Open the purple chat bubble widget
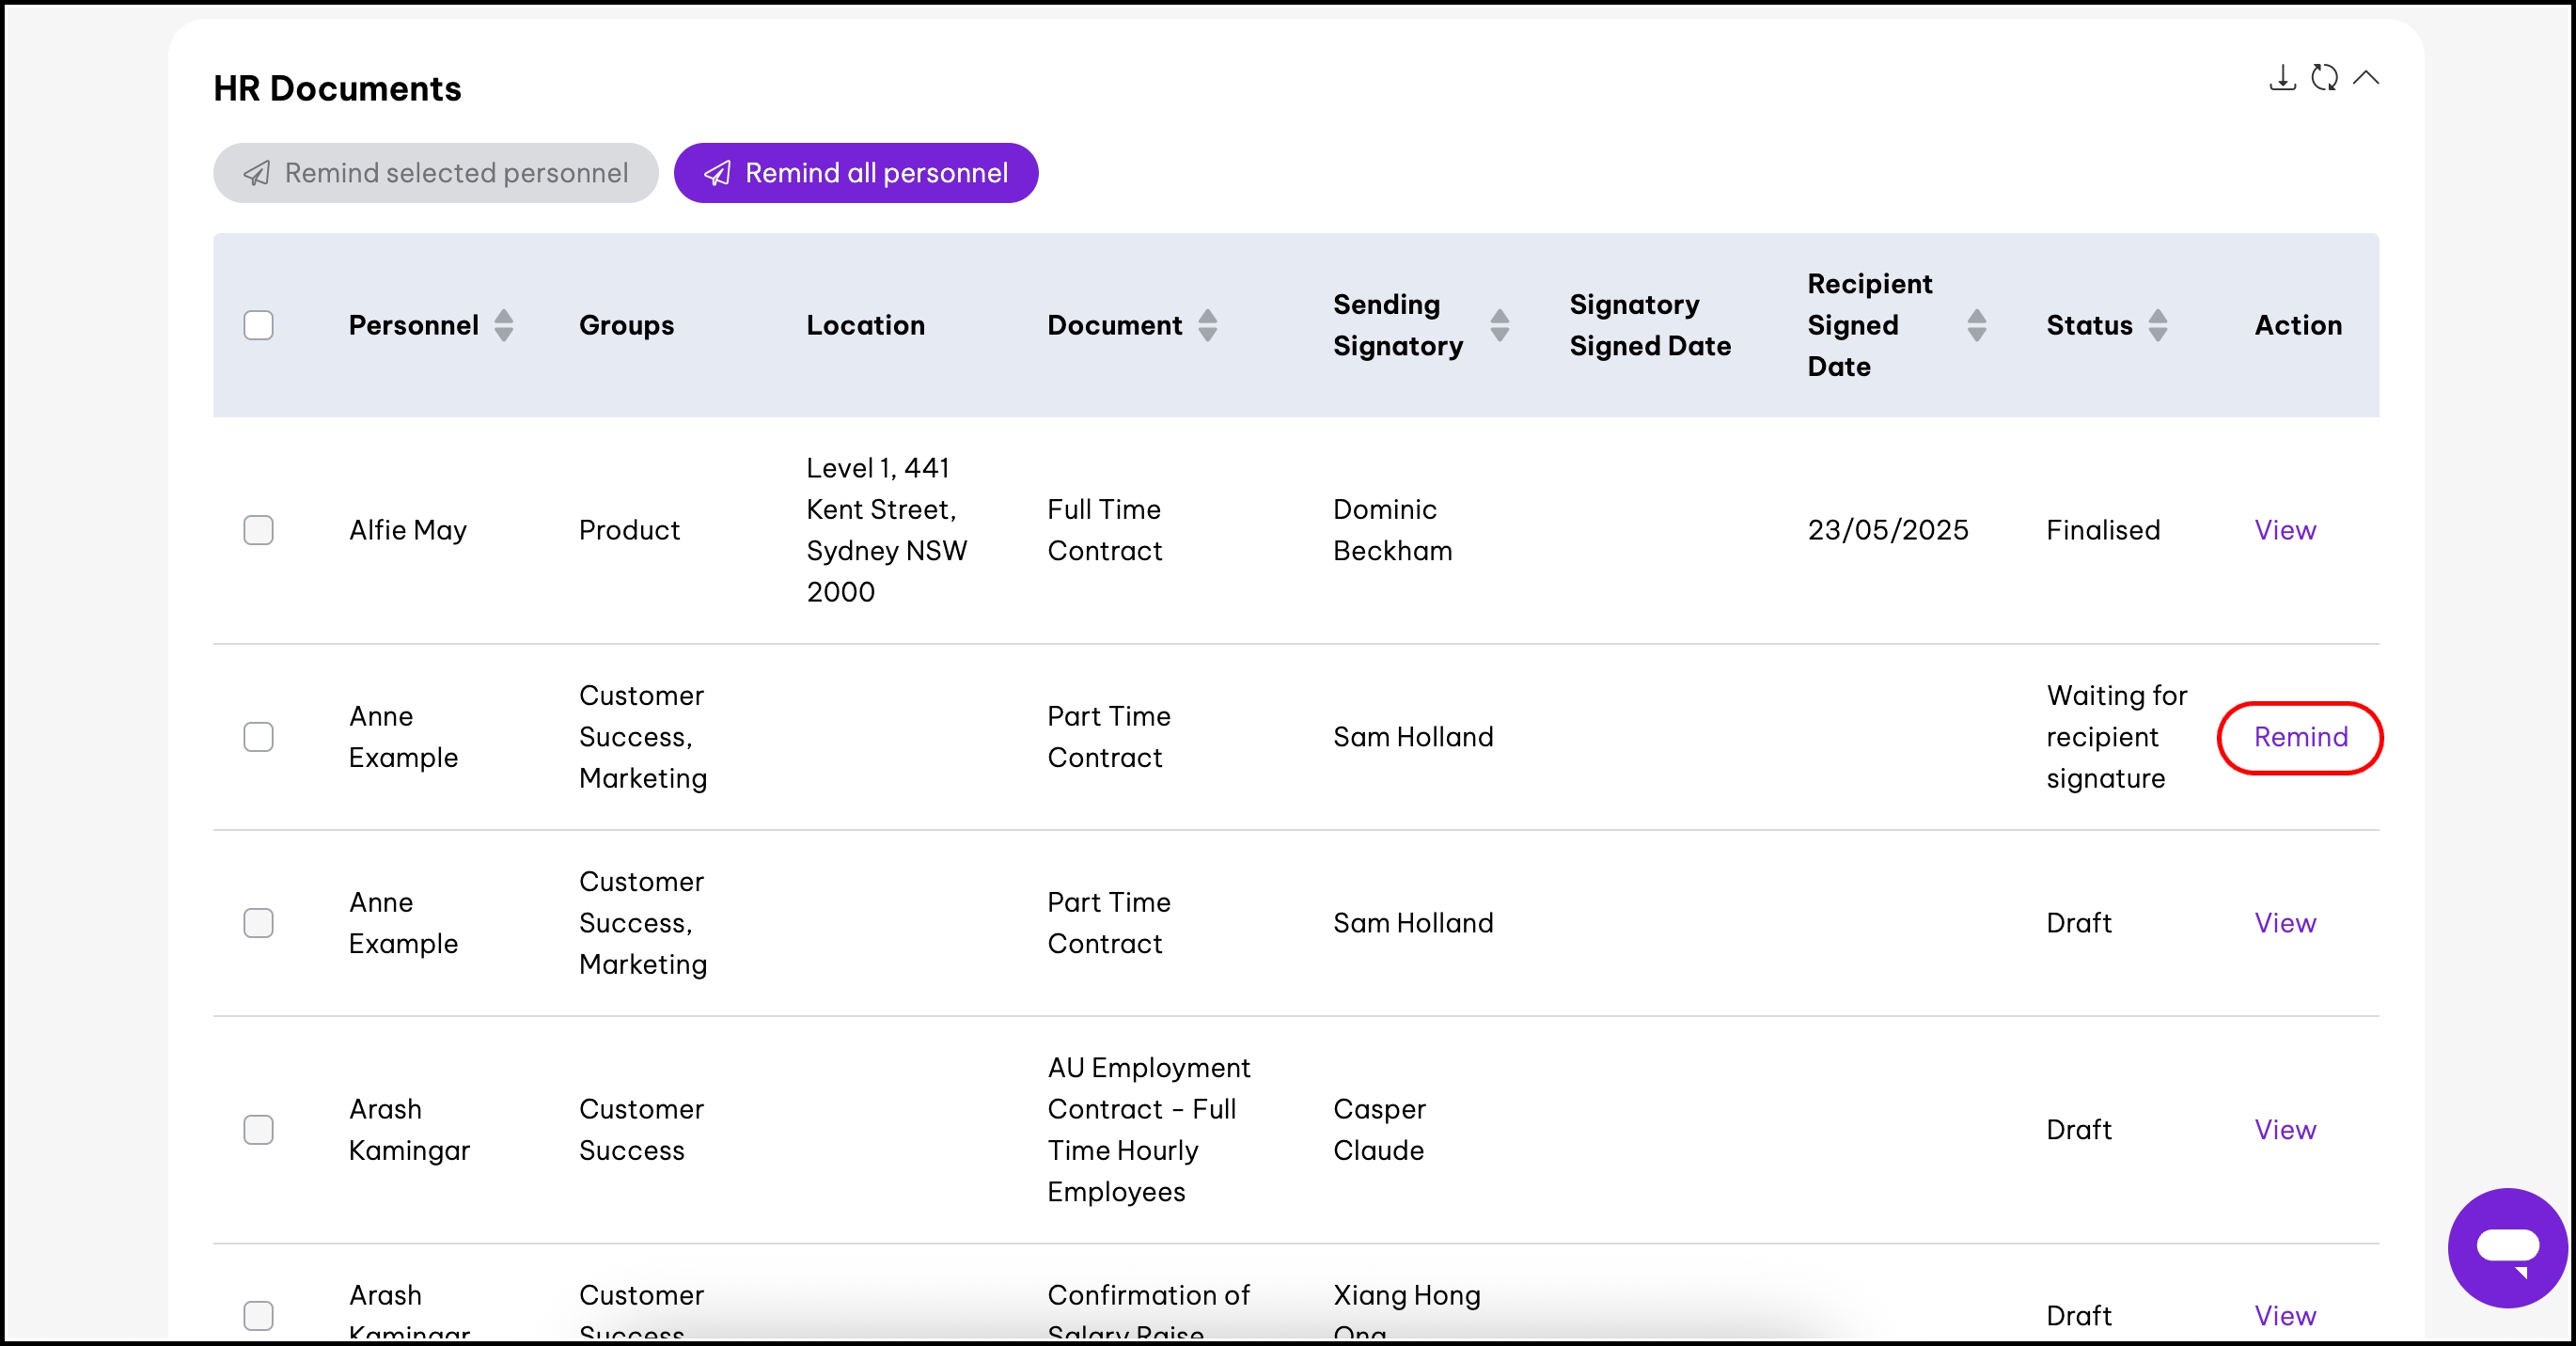Image resolution: width=2576 pixels, height=1346 pixels. (x=2507, y=1247)
